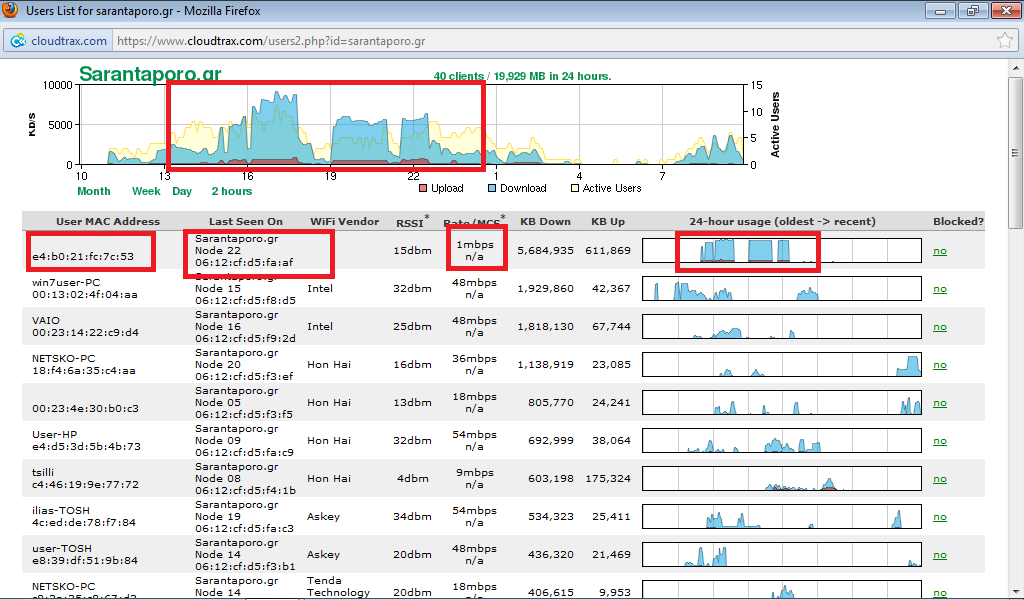This screenshot has height=600, width=1024.
Task: Click the yellow Active Users legend swatch
Action: click(575, 188)
